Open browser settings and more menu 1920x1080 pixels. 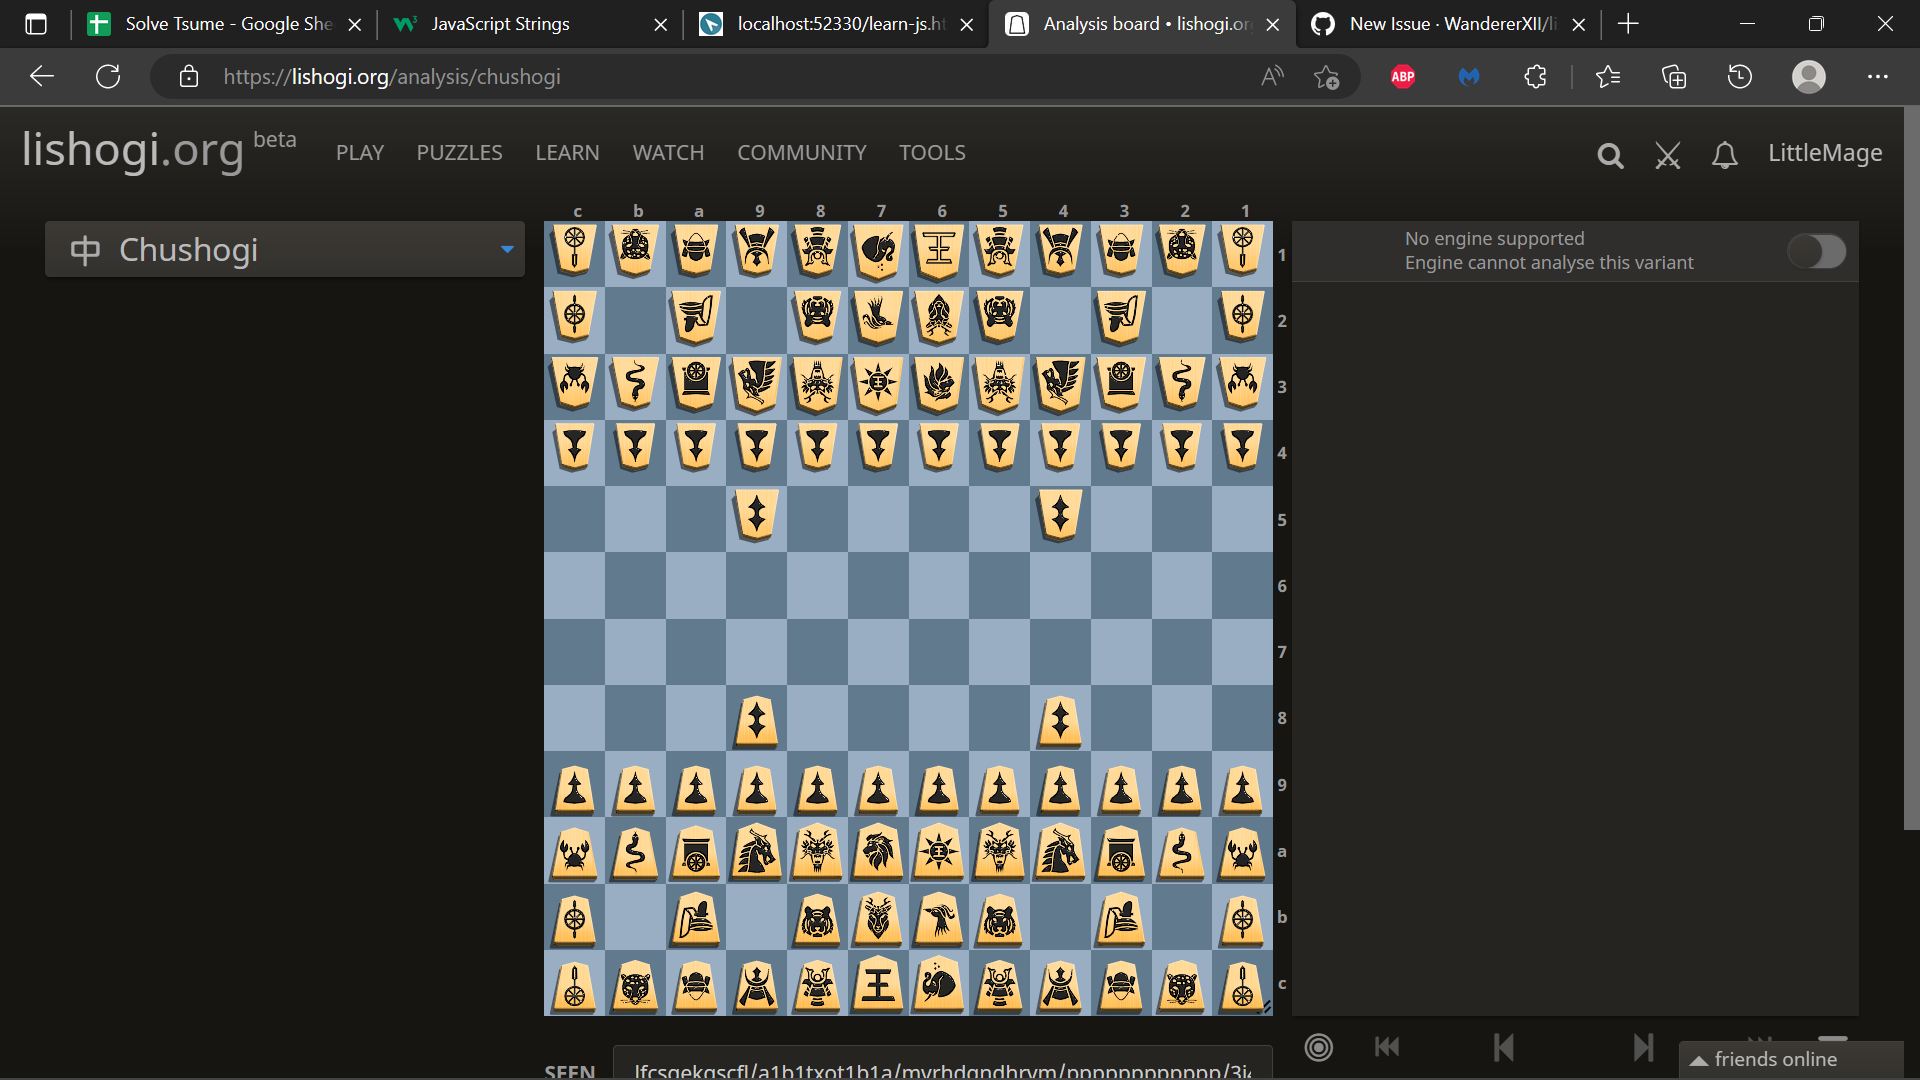(x=1878, y=77)
